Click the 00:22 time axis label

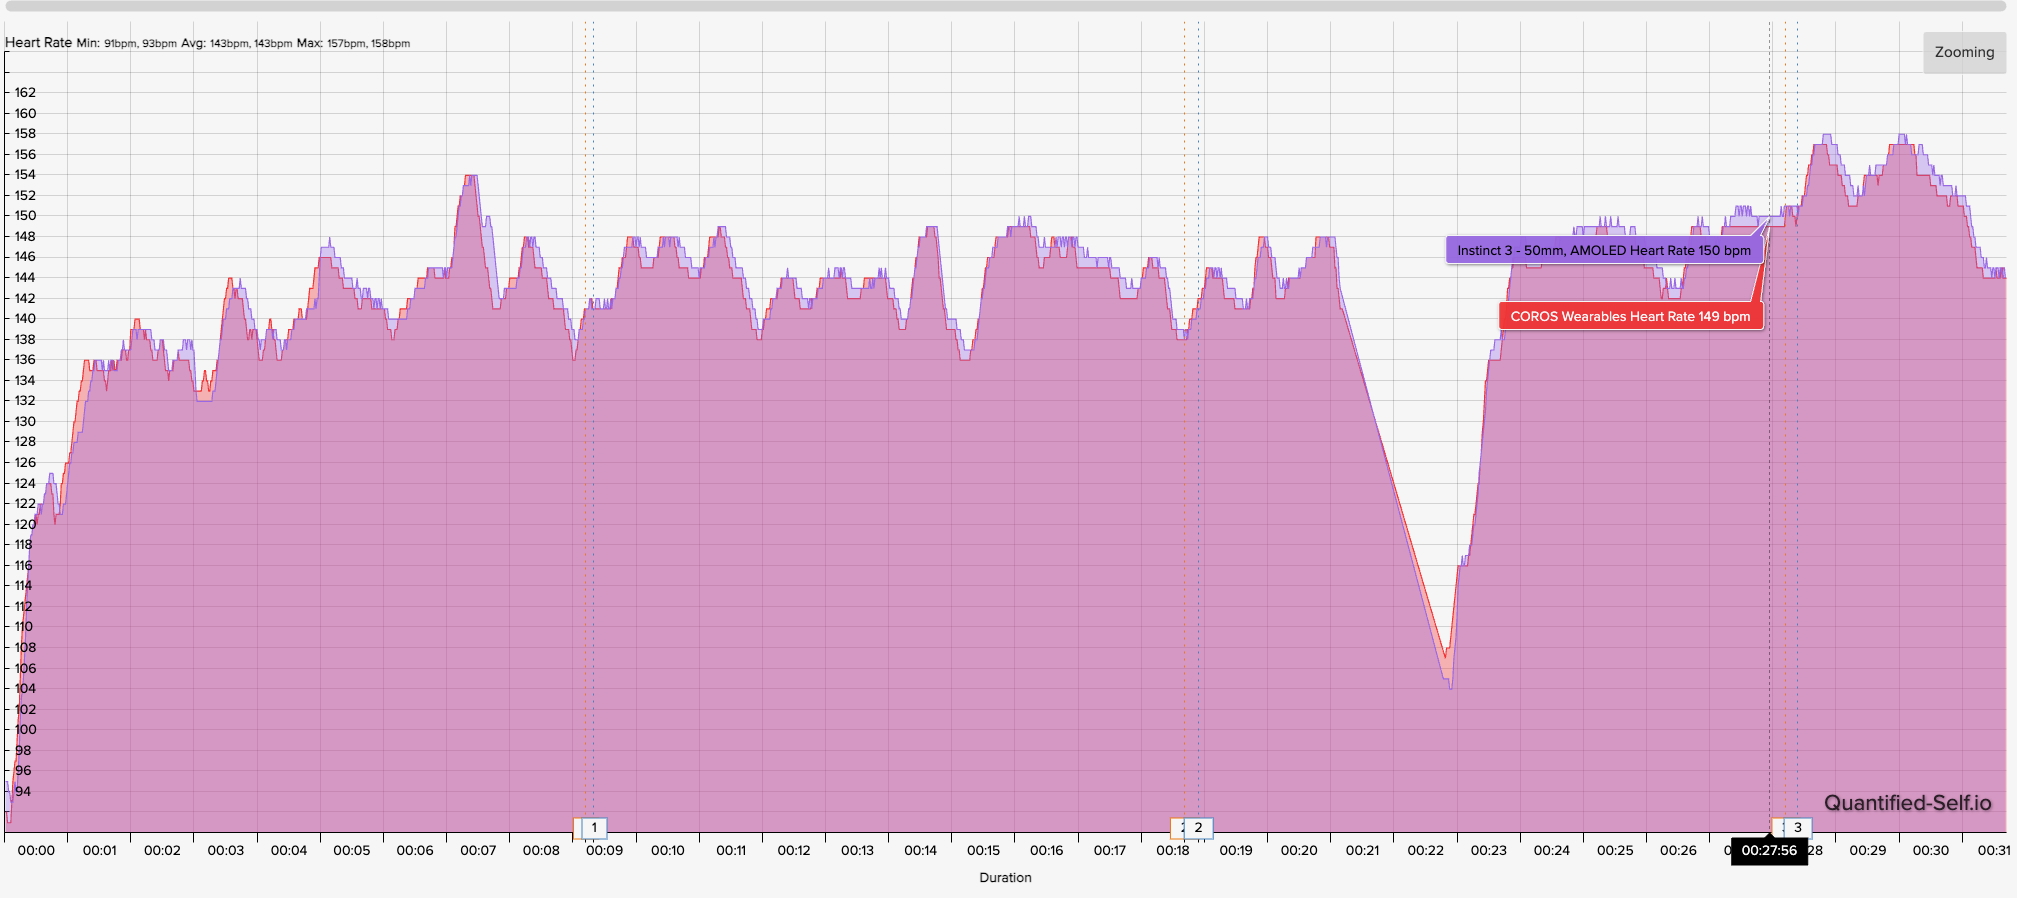(x=1425, y=850)
